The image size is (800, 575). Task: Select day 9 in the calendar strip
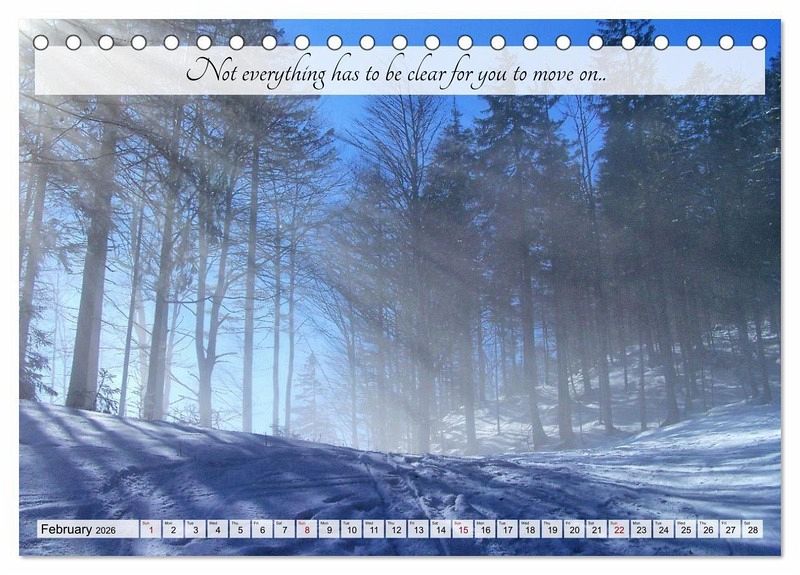point(329,529)
